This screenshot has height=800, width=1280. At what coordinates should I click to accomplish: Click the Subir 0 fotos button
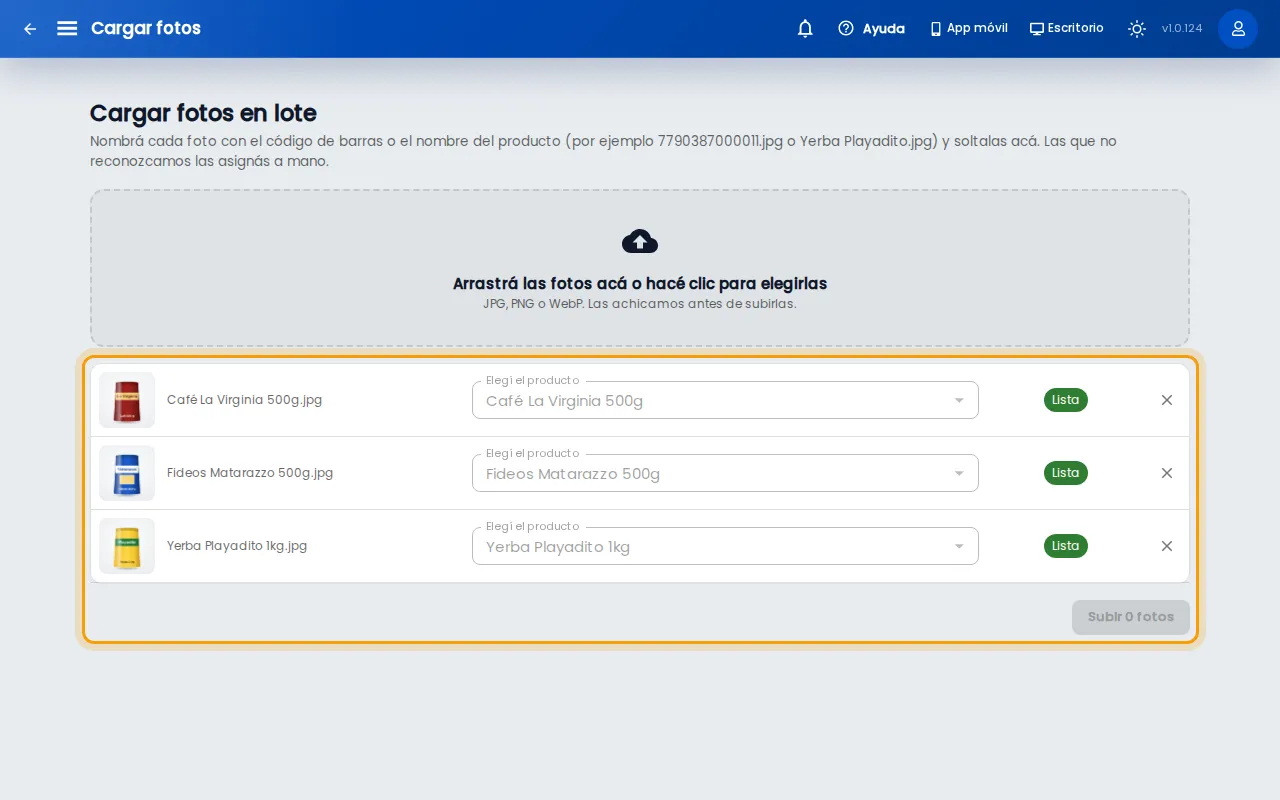[x=1131, y=617]
